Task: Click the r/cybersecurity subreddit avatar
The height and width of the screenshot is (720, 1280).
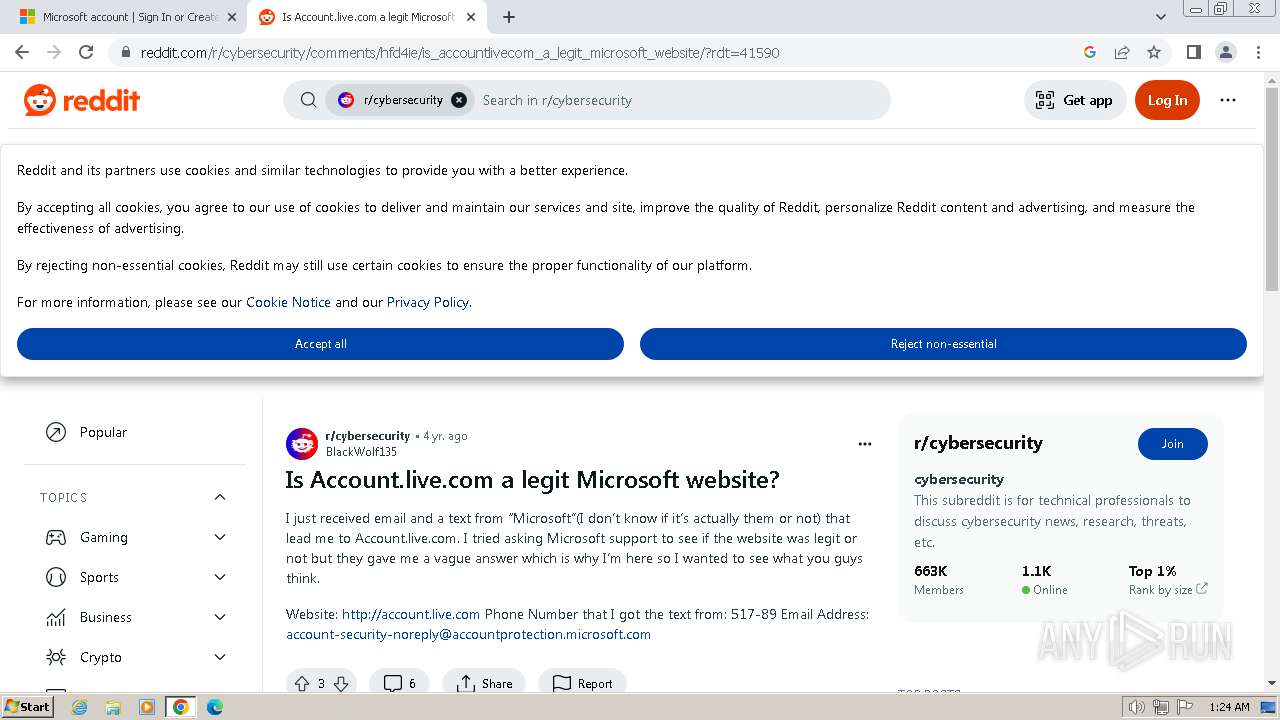Action: (x=302, y=443)
